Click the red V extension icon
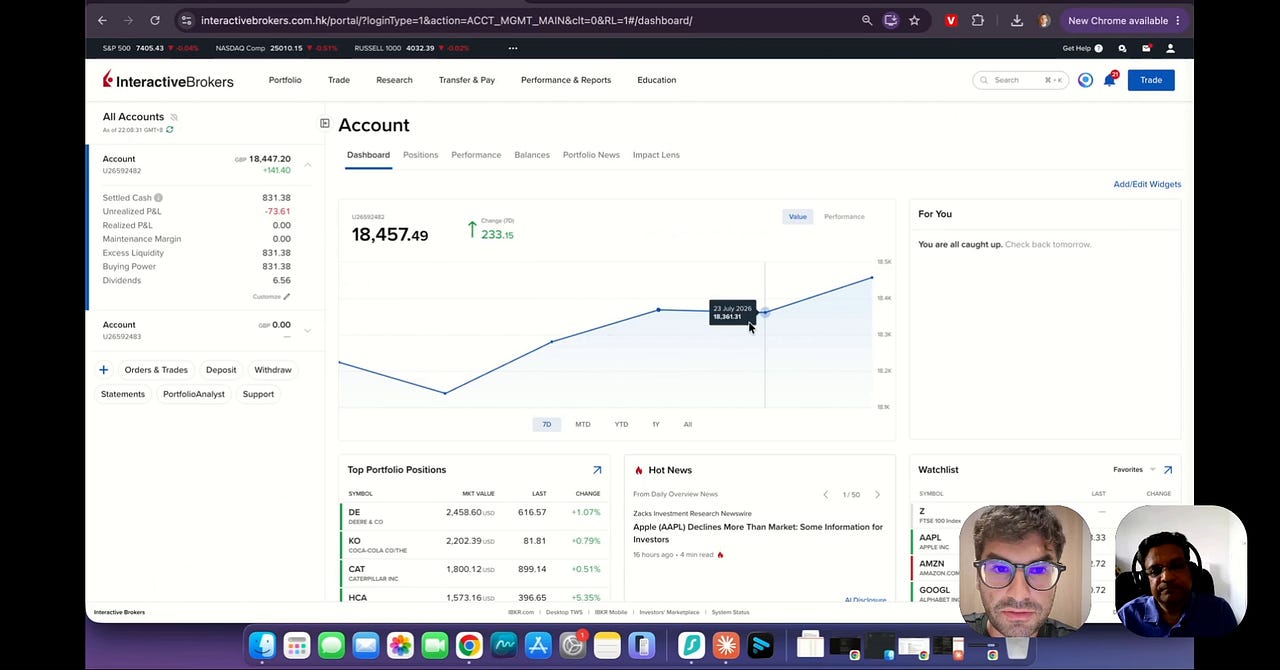This screenshot has height=670, width=1280. [x=951, y=20]
